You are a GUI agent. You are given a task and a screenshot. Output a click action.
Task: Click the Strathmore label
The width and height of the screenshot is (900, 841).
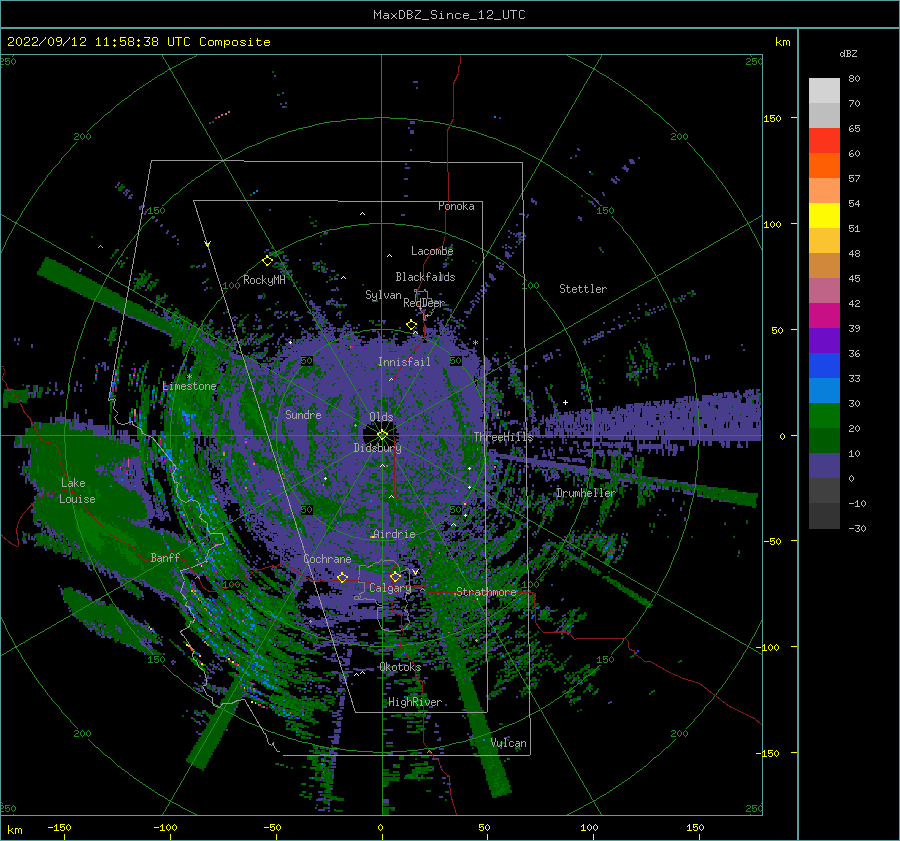click(487, 592)
